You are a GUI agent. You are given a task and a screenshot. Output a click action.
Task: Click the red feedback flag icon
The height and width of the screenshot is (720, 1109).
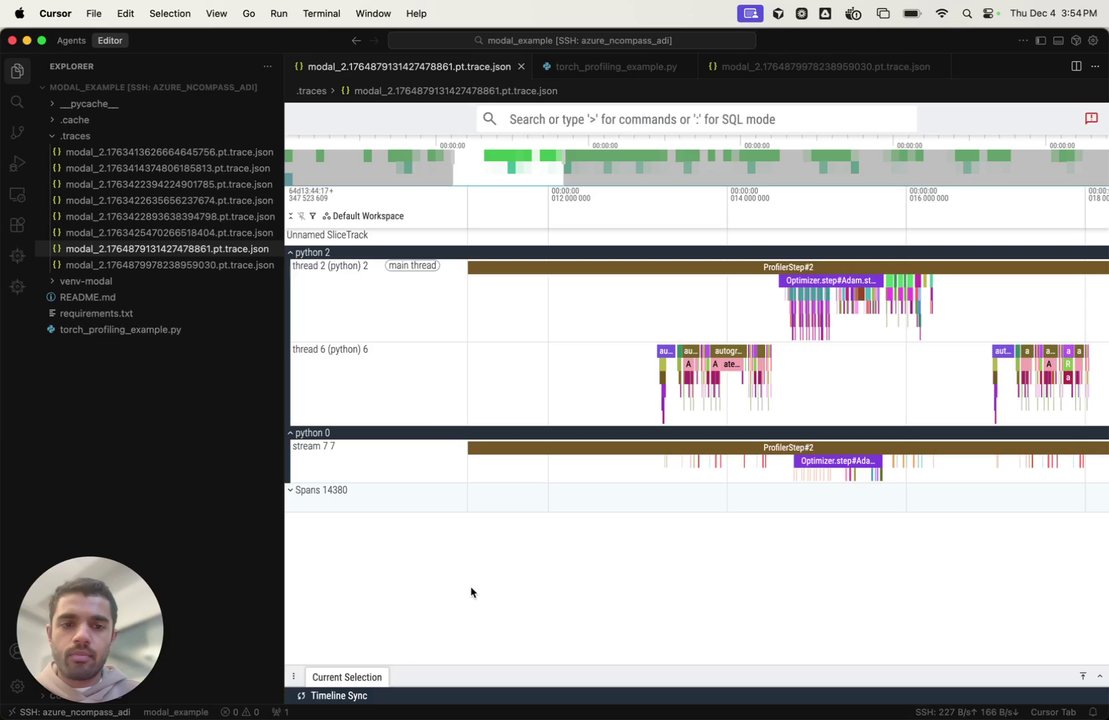pyautogui.click(x=1091, y=118)
